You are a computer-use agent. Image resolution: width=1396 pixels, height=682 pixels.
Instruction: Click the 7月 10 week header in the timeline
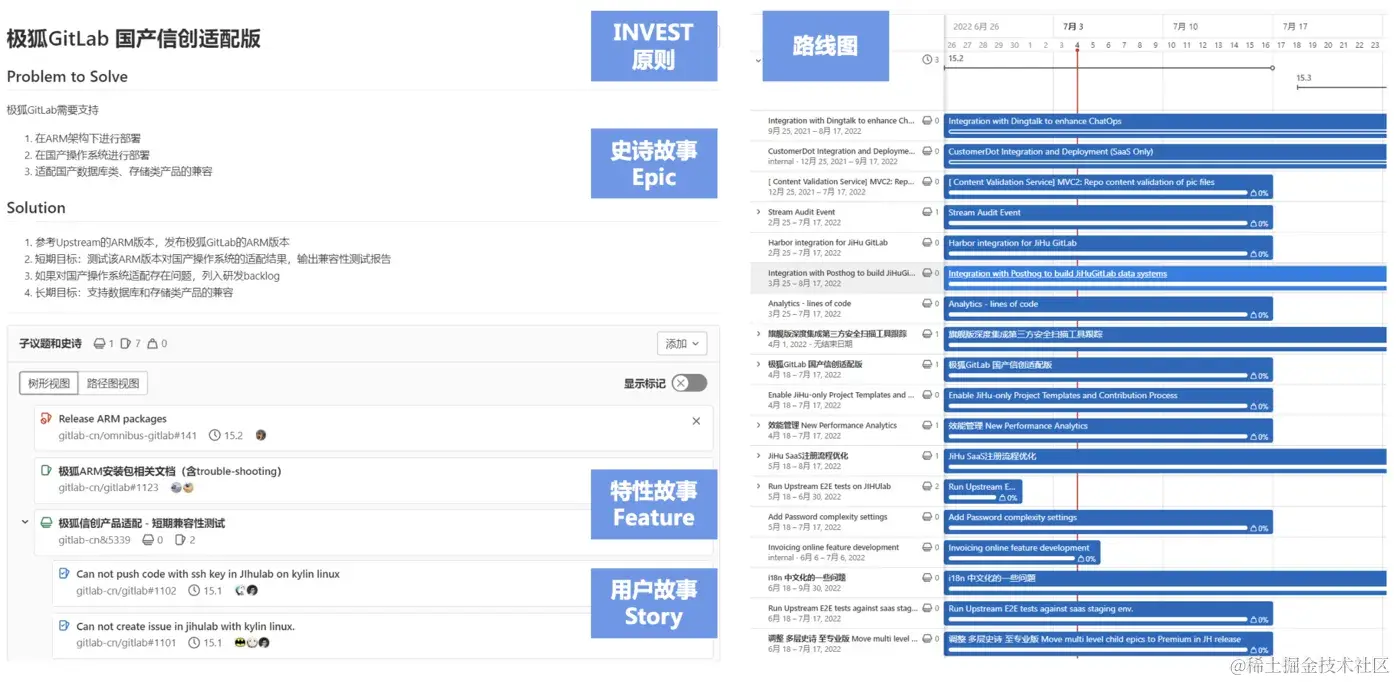(x=1186, y=27)
